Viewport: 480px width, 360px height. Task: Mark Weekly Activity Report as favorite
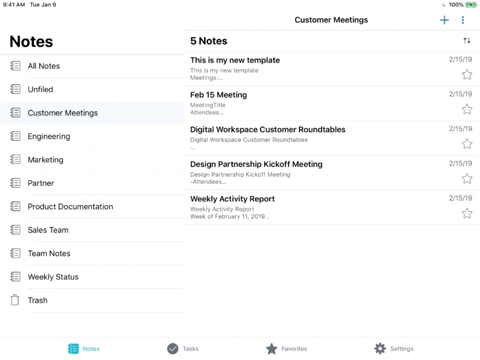point(467,213)
